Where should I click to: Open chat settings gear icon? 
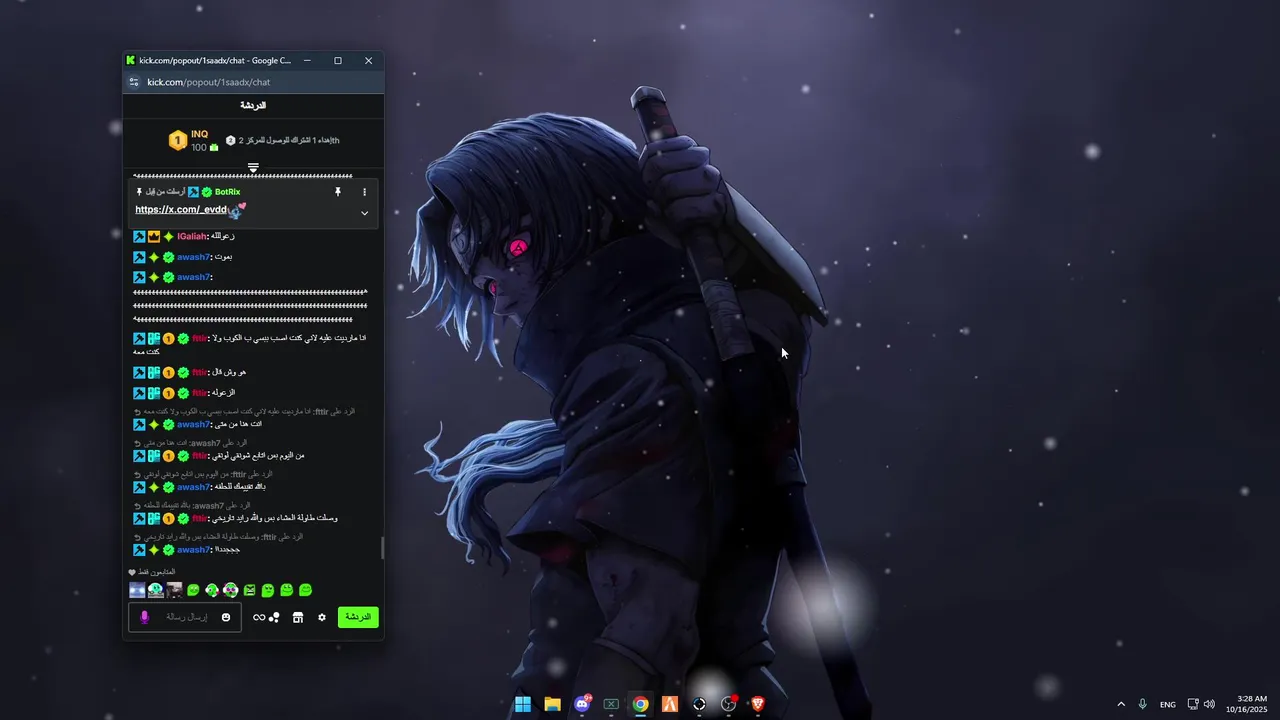[322, 617]
